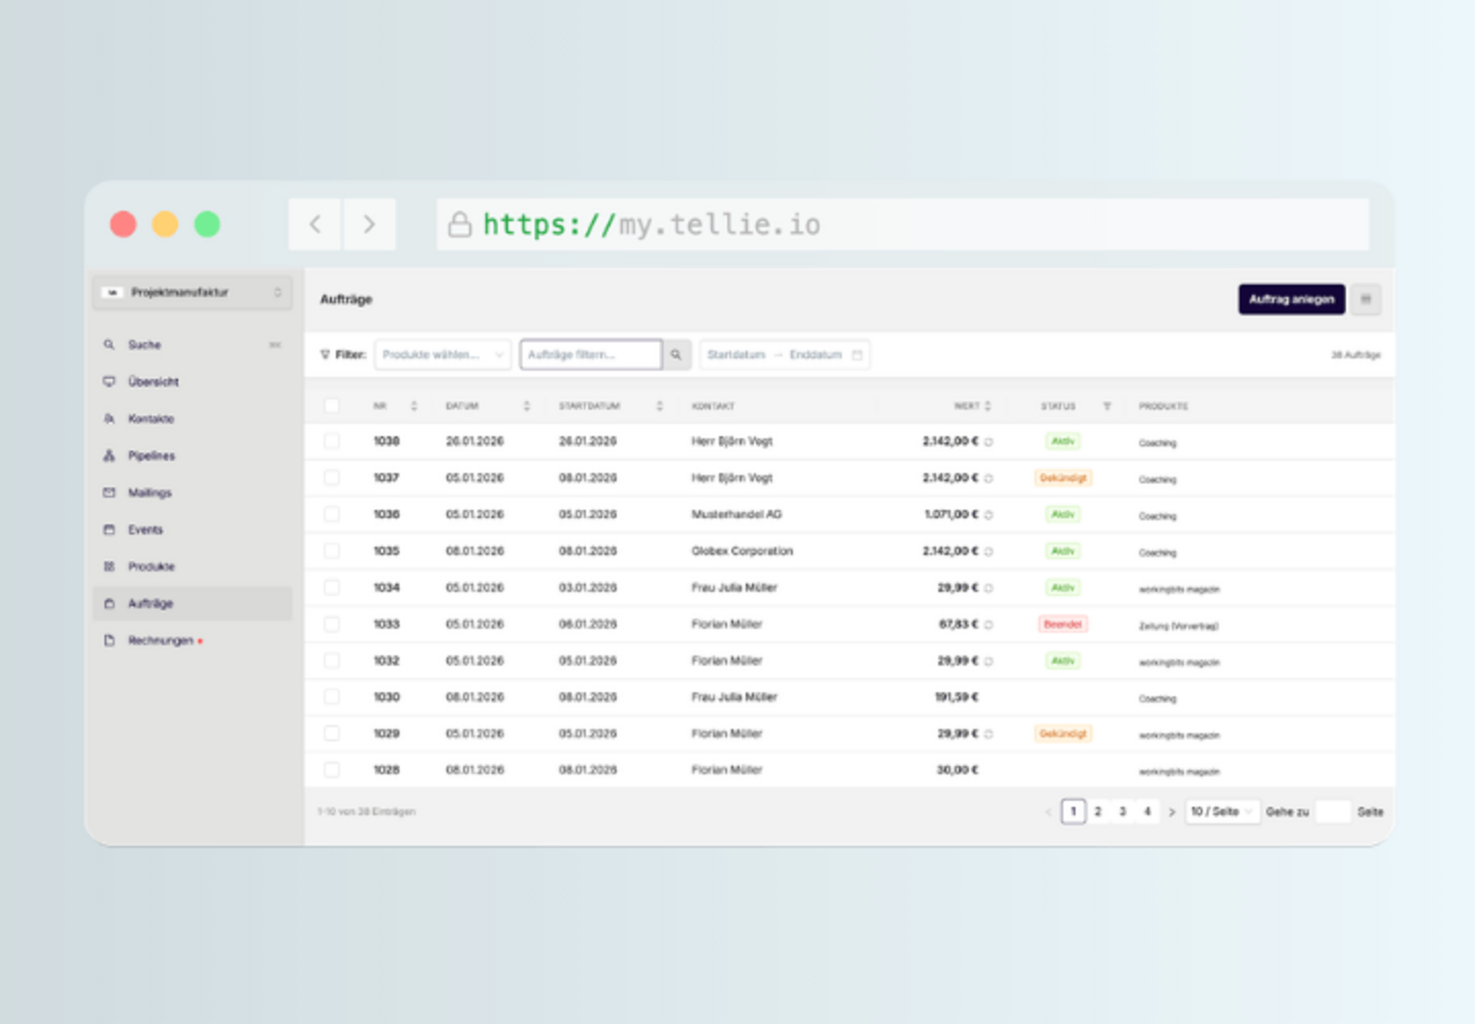Sort table by NR column arrows
Viewport: 1475px width, 1024px height.
[414, 406]
